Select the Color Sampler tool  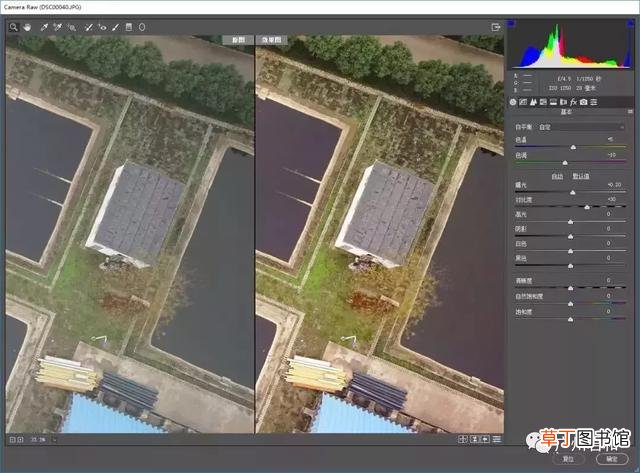pyautogui.click(x=58, y=27)
